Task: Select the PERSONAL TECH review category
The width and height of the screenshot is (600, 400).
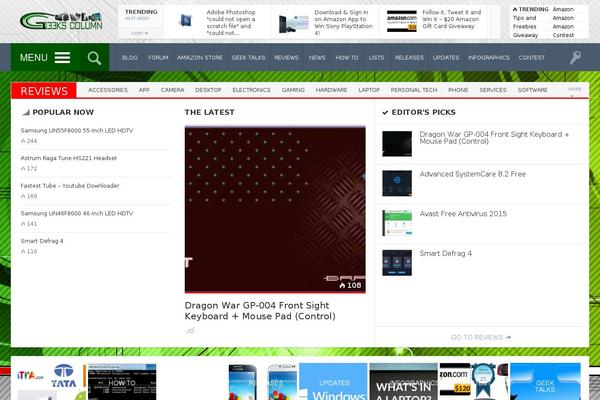Action: click(414, 90)
